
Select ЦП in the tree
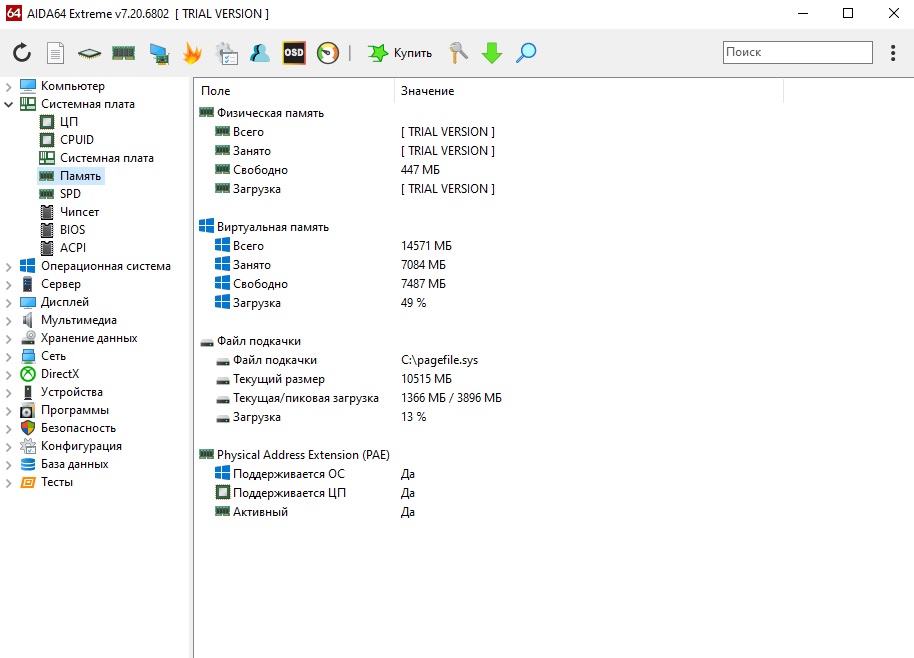[x=69, y=122]
